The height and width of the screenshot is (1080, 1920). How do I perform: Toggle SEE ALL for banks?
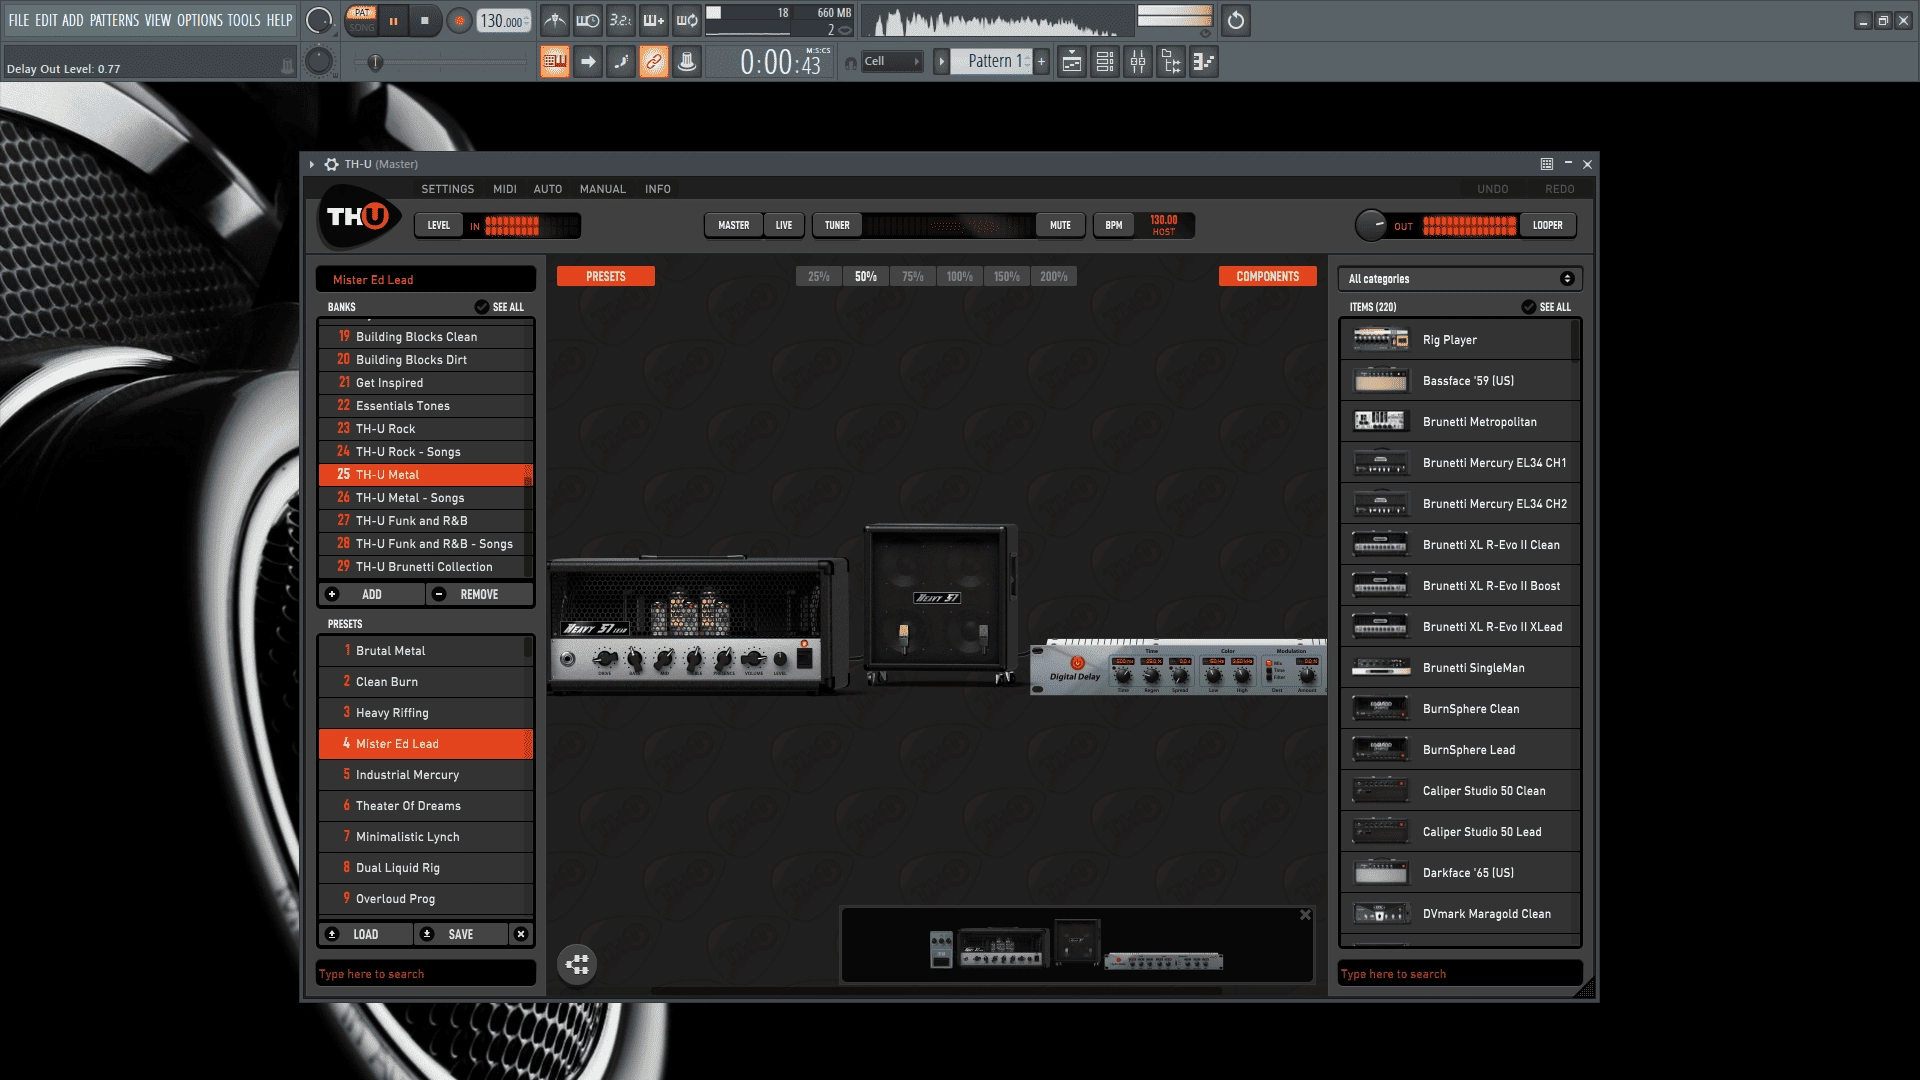tap(499, 307)
